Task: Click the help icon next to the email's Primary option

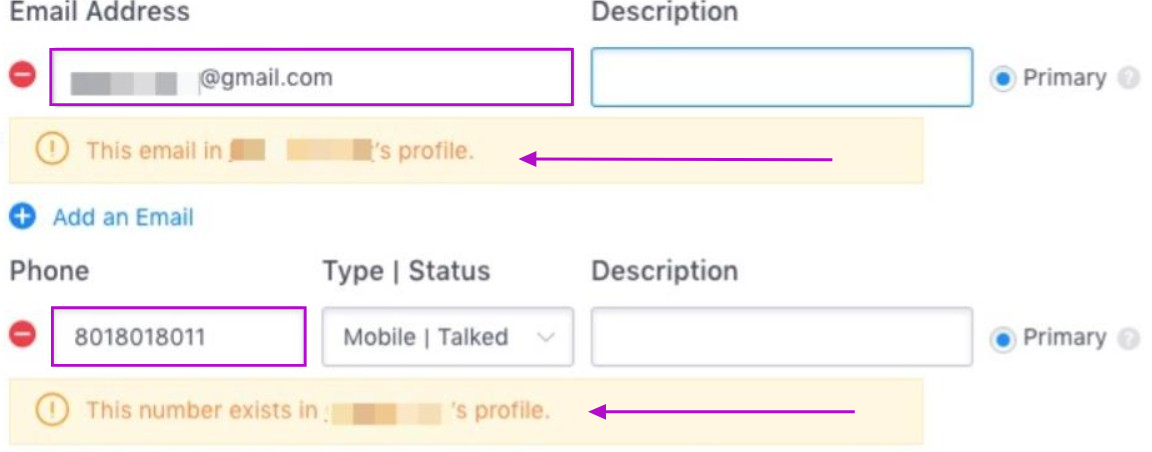Action: click(1129, 78)
